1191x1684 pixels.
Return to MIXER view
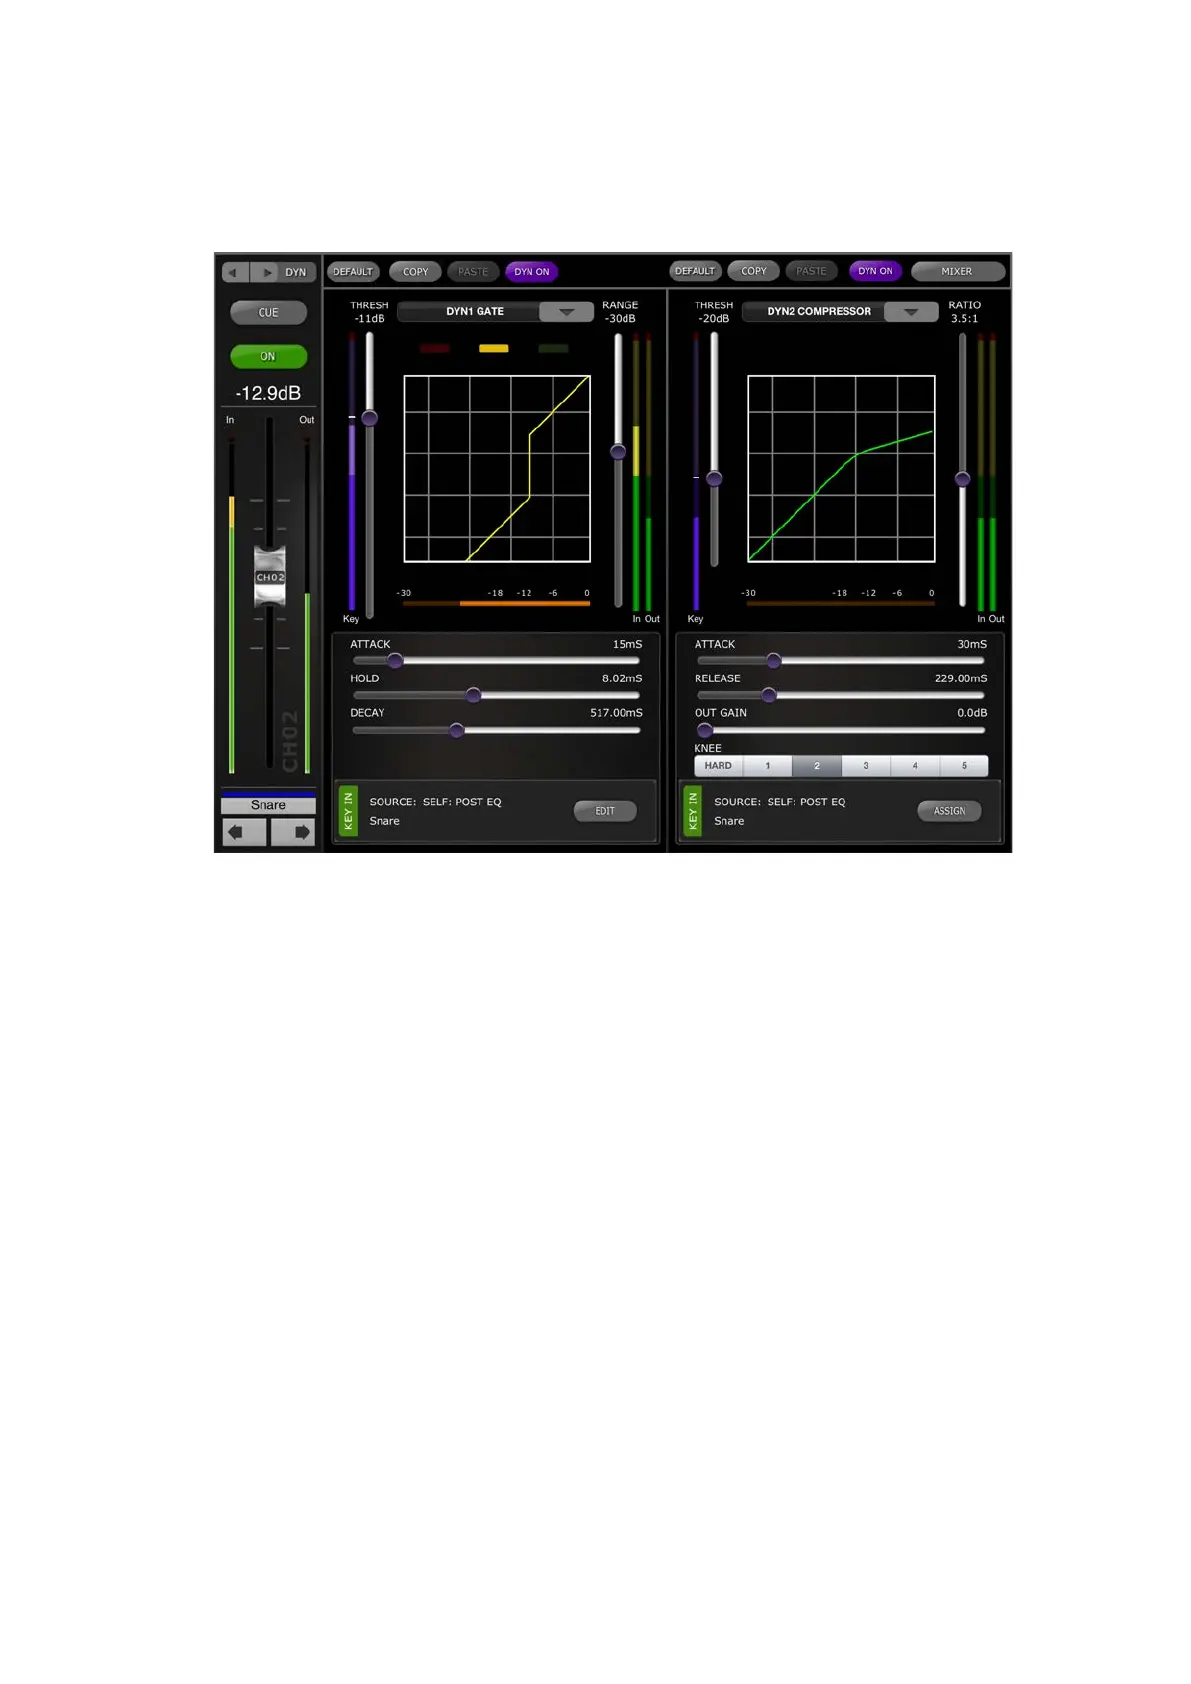coord(957,271)
